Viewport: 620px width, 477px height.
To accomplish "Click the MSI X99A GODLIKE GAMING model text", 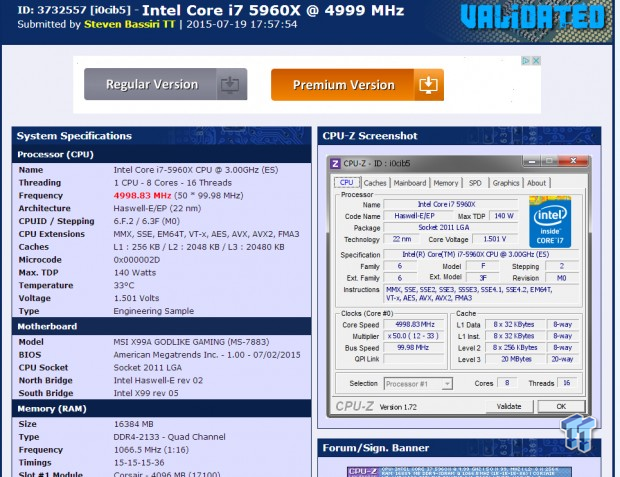I will [x=191, y=342].
